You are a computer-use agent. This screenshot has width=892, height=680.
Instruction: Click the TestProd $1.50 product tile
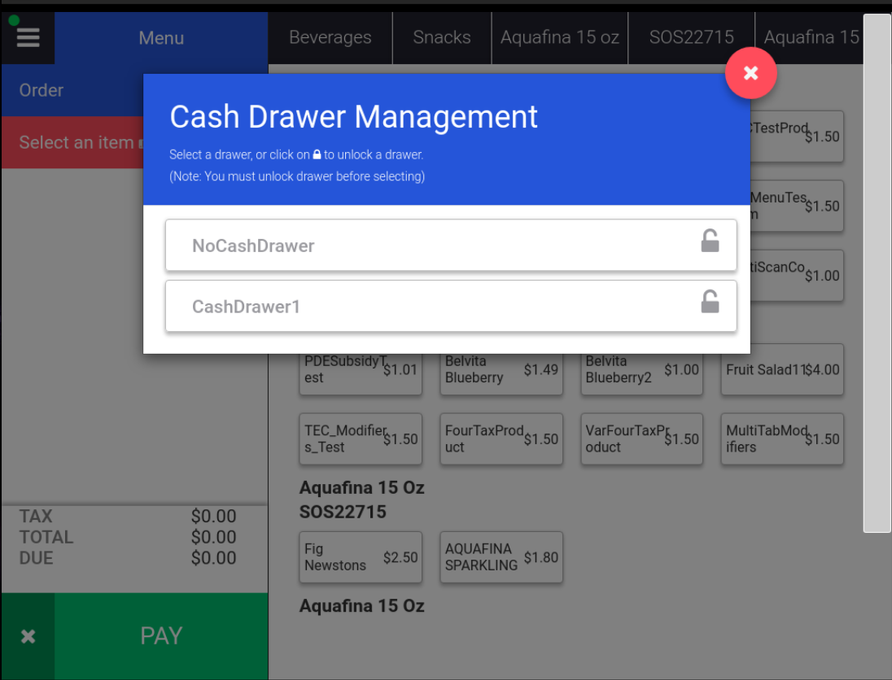point(797,136)
